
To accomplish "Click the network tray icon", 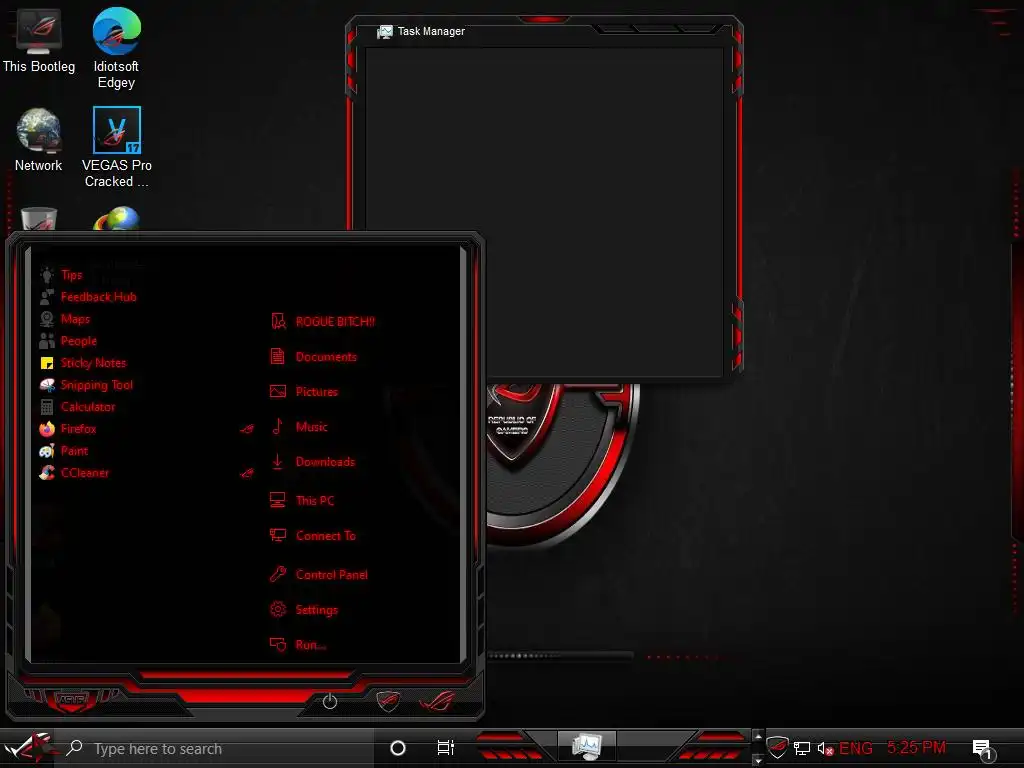I will coord(802,748).
